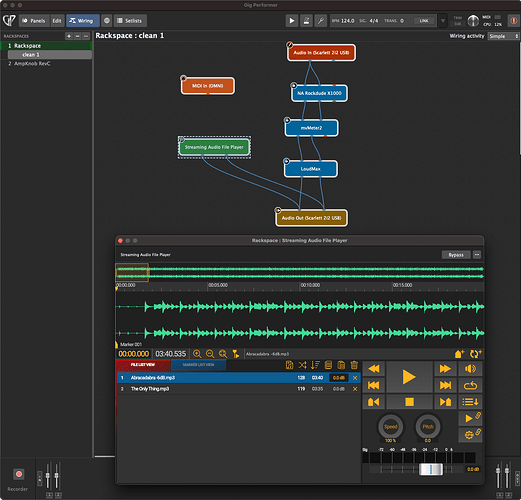Viewport: 521px width, 500px height.
Task: Toggle the loop playback button
Action: 470,385
